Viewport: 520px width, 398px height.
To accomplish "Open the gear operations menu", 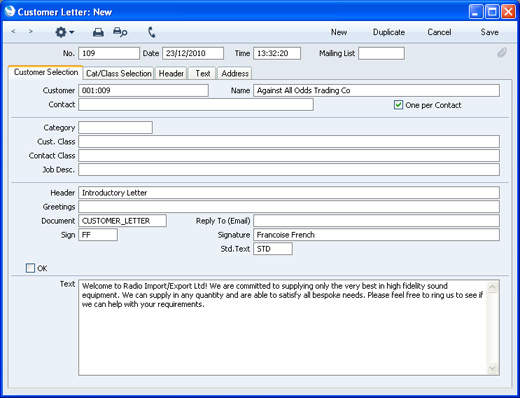I will coord(64,32).
